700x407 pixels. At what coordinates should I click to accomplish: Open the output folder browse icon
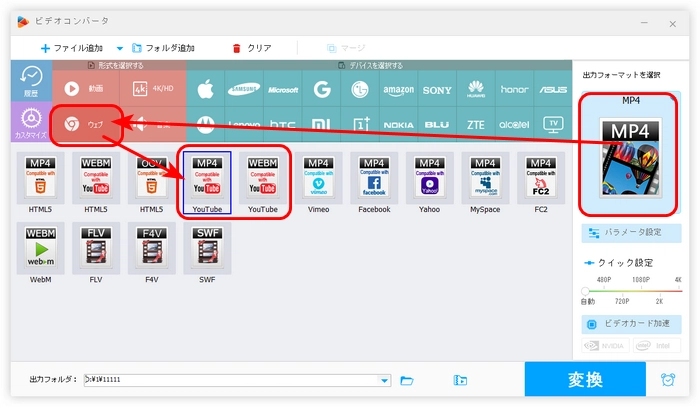(x=407, y=380)
